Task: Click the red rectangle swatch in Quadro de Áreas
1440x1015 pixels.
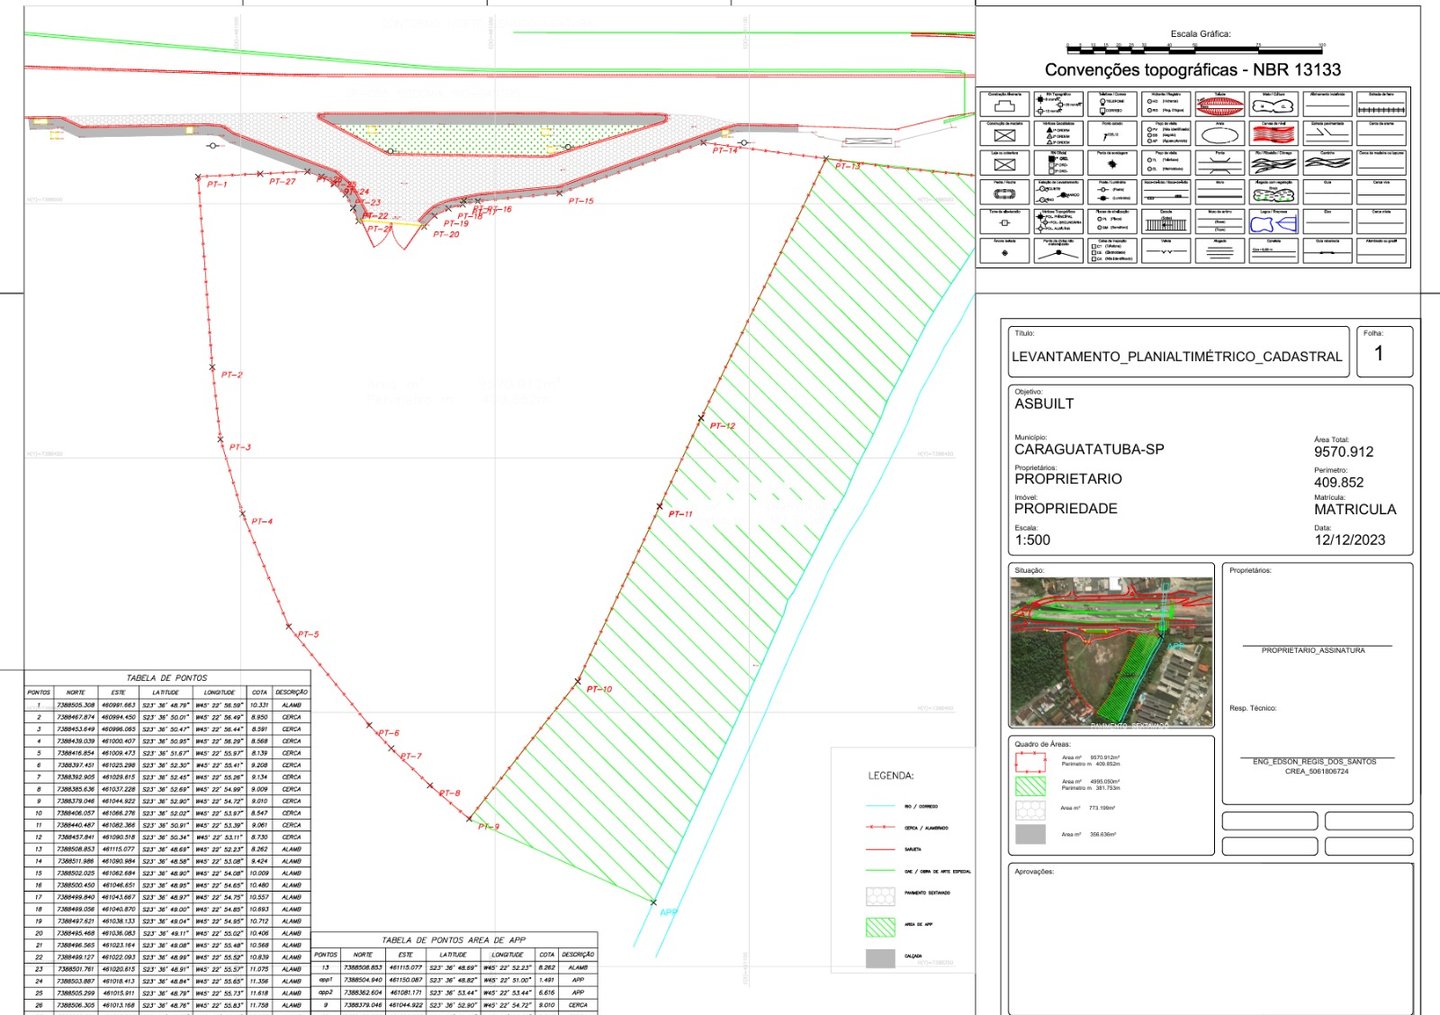Action: click(x=1031, y=761)
